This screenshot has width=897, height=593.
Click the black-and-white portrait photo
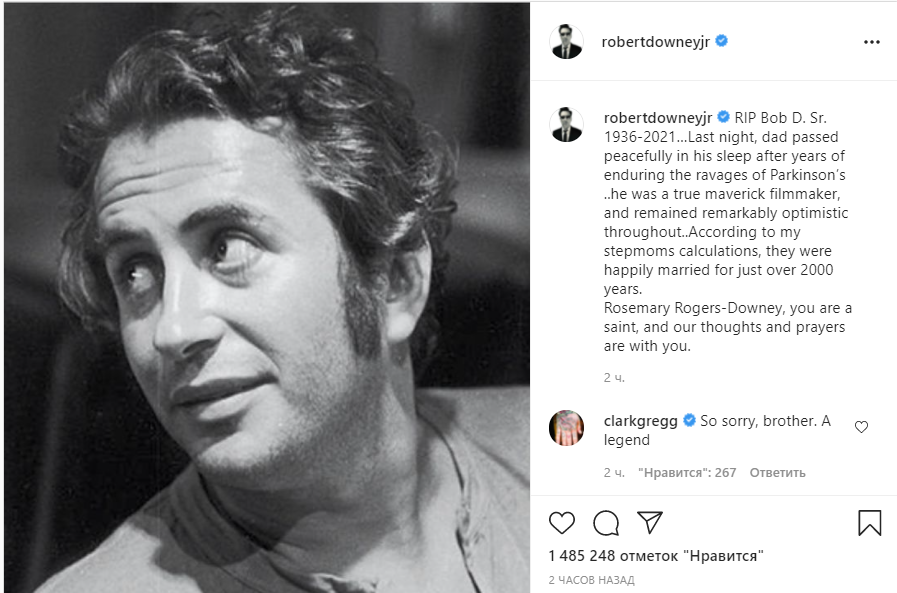(x=265, y=296)
